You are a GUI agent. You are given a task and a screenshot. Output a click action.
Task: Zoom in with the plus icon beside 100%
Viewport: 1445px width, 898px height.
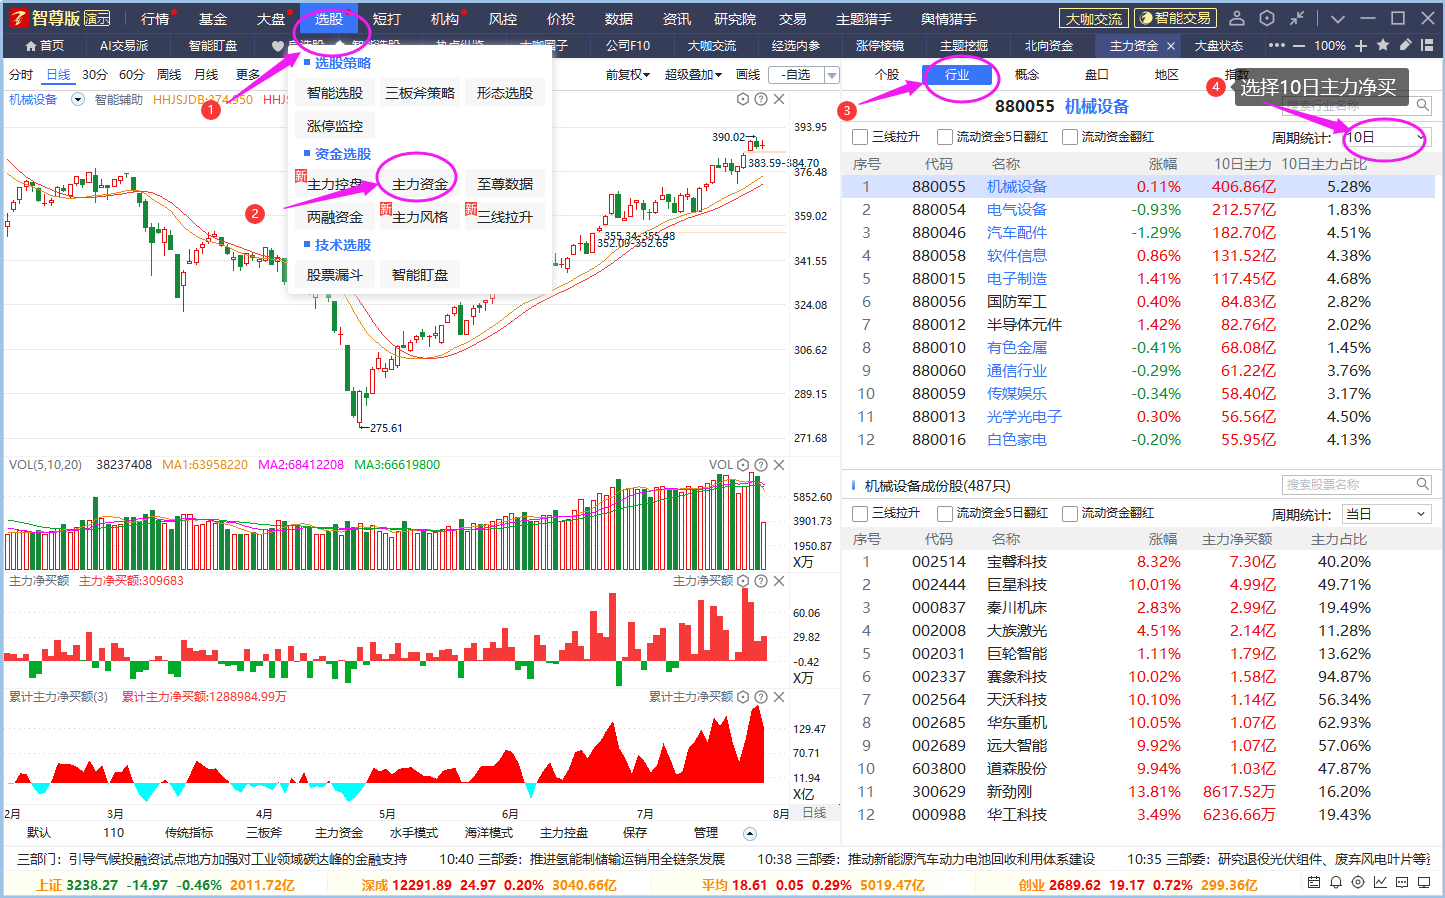point(1361,46)
